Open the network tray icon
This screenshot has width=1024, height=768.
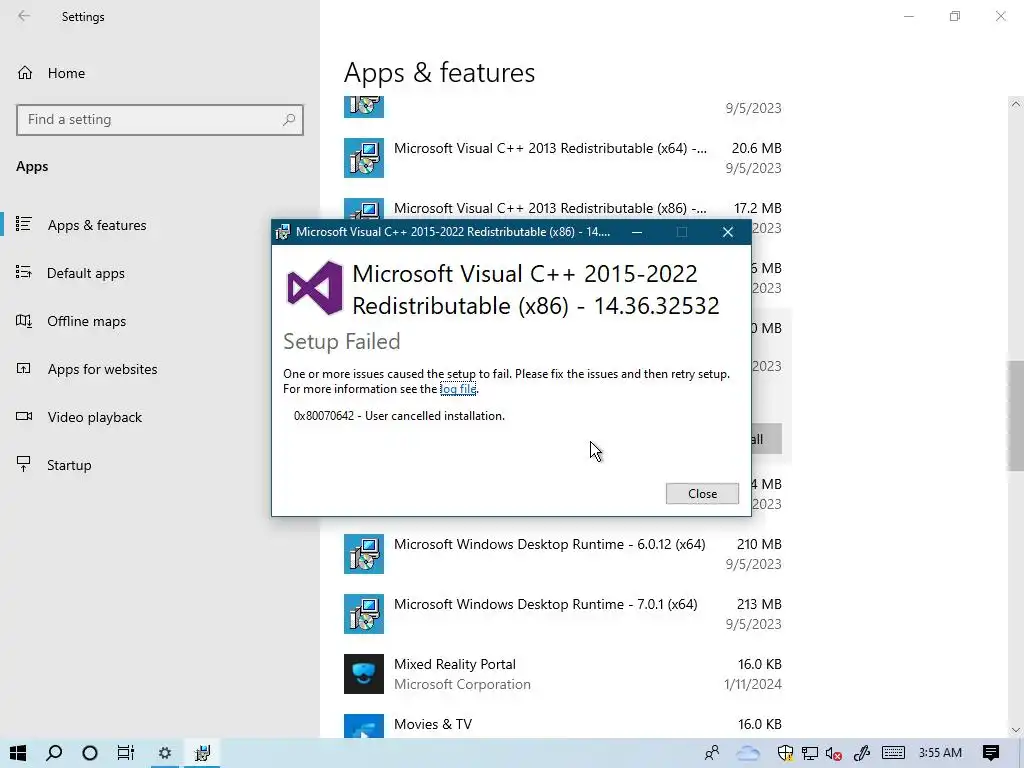point(810,753)
